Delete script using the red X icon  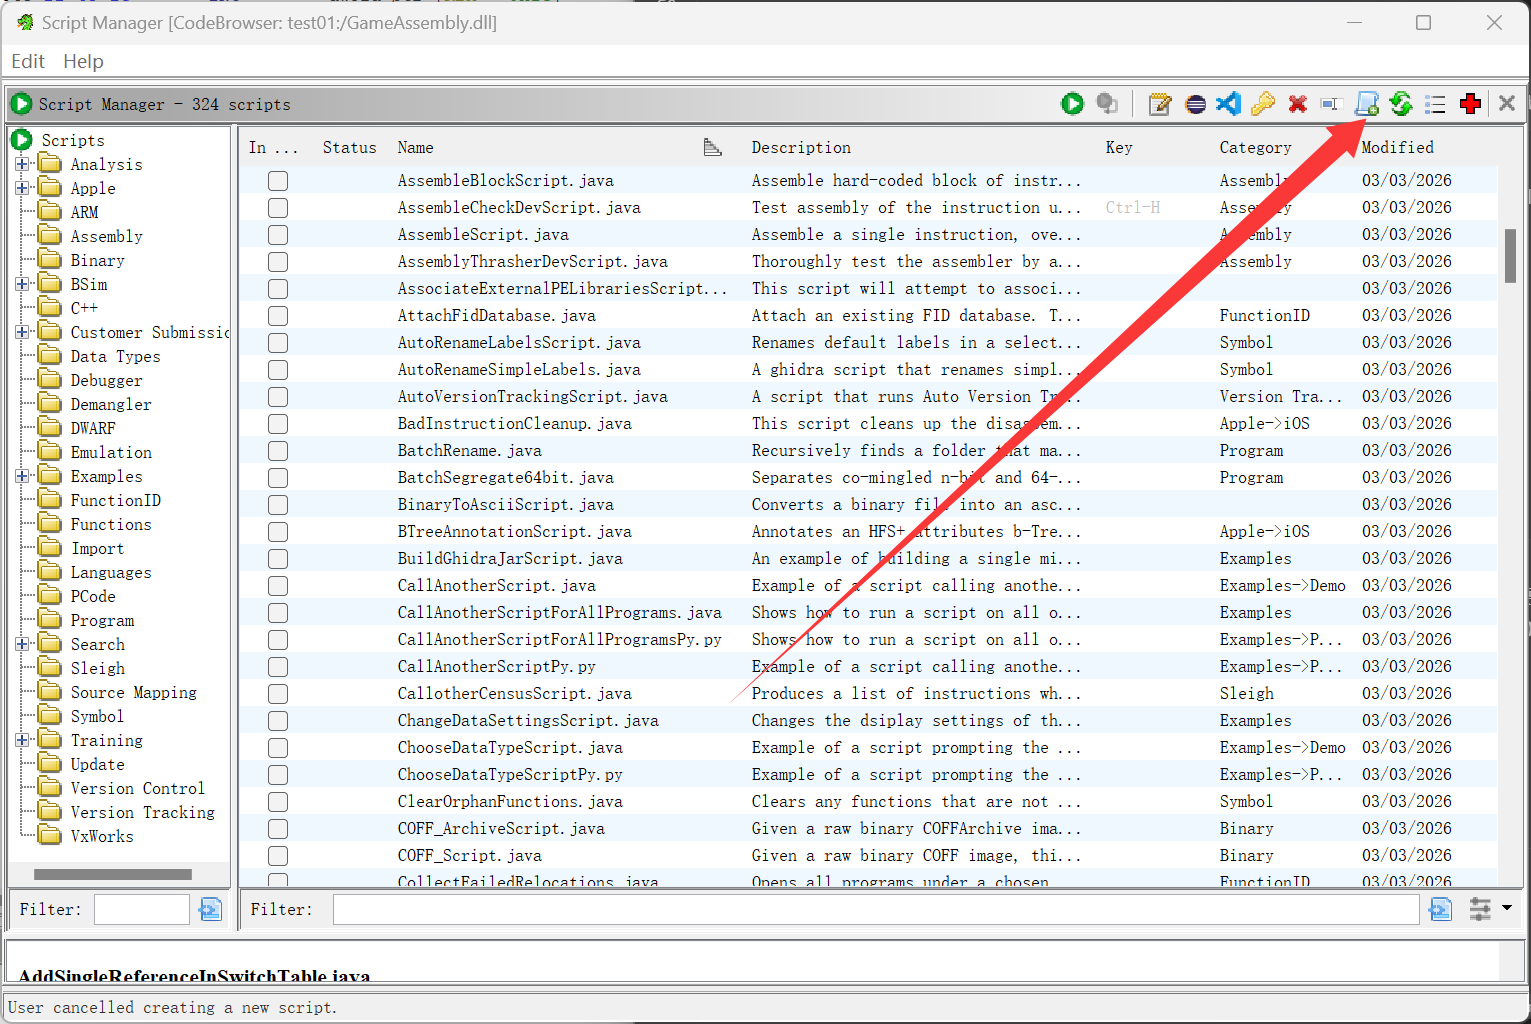tap(1298, 104)
